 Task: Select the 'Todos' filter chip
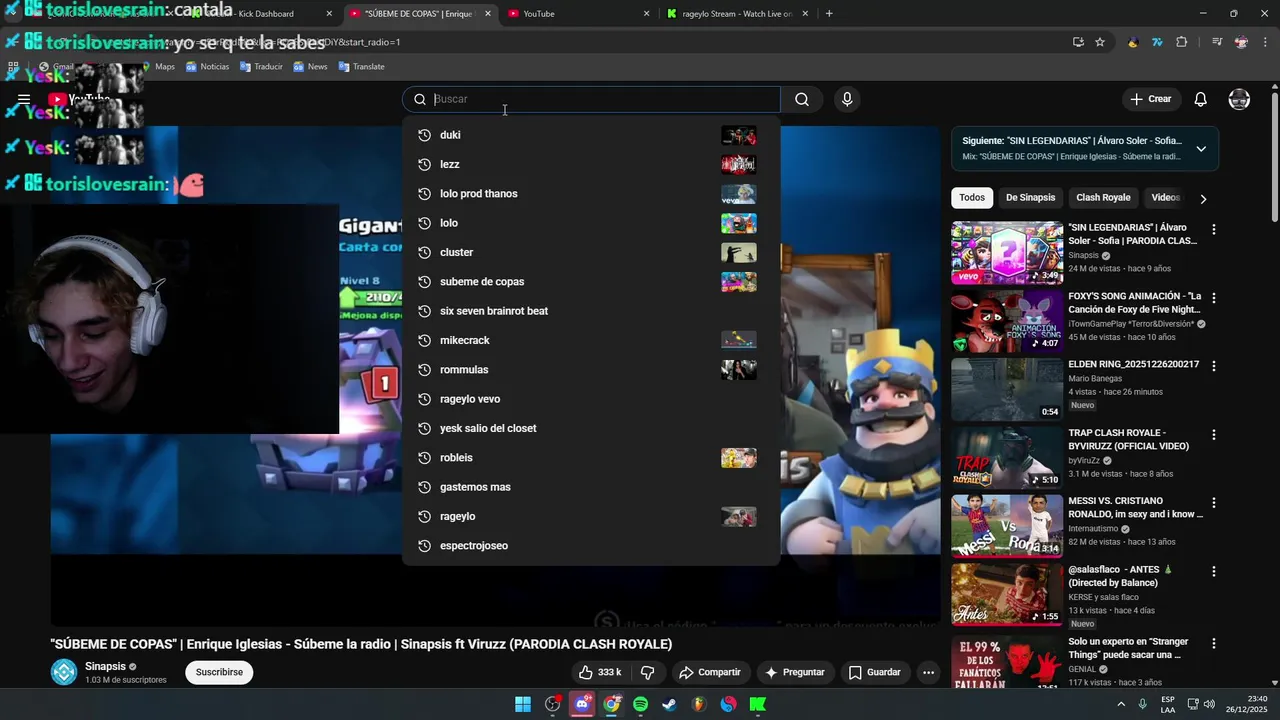coord(972,198)
